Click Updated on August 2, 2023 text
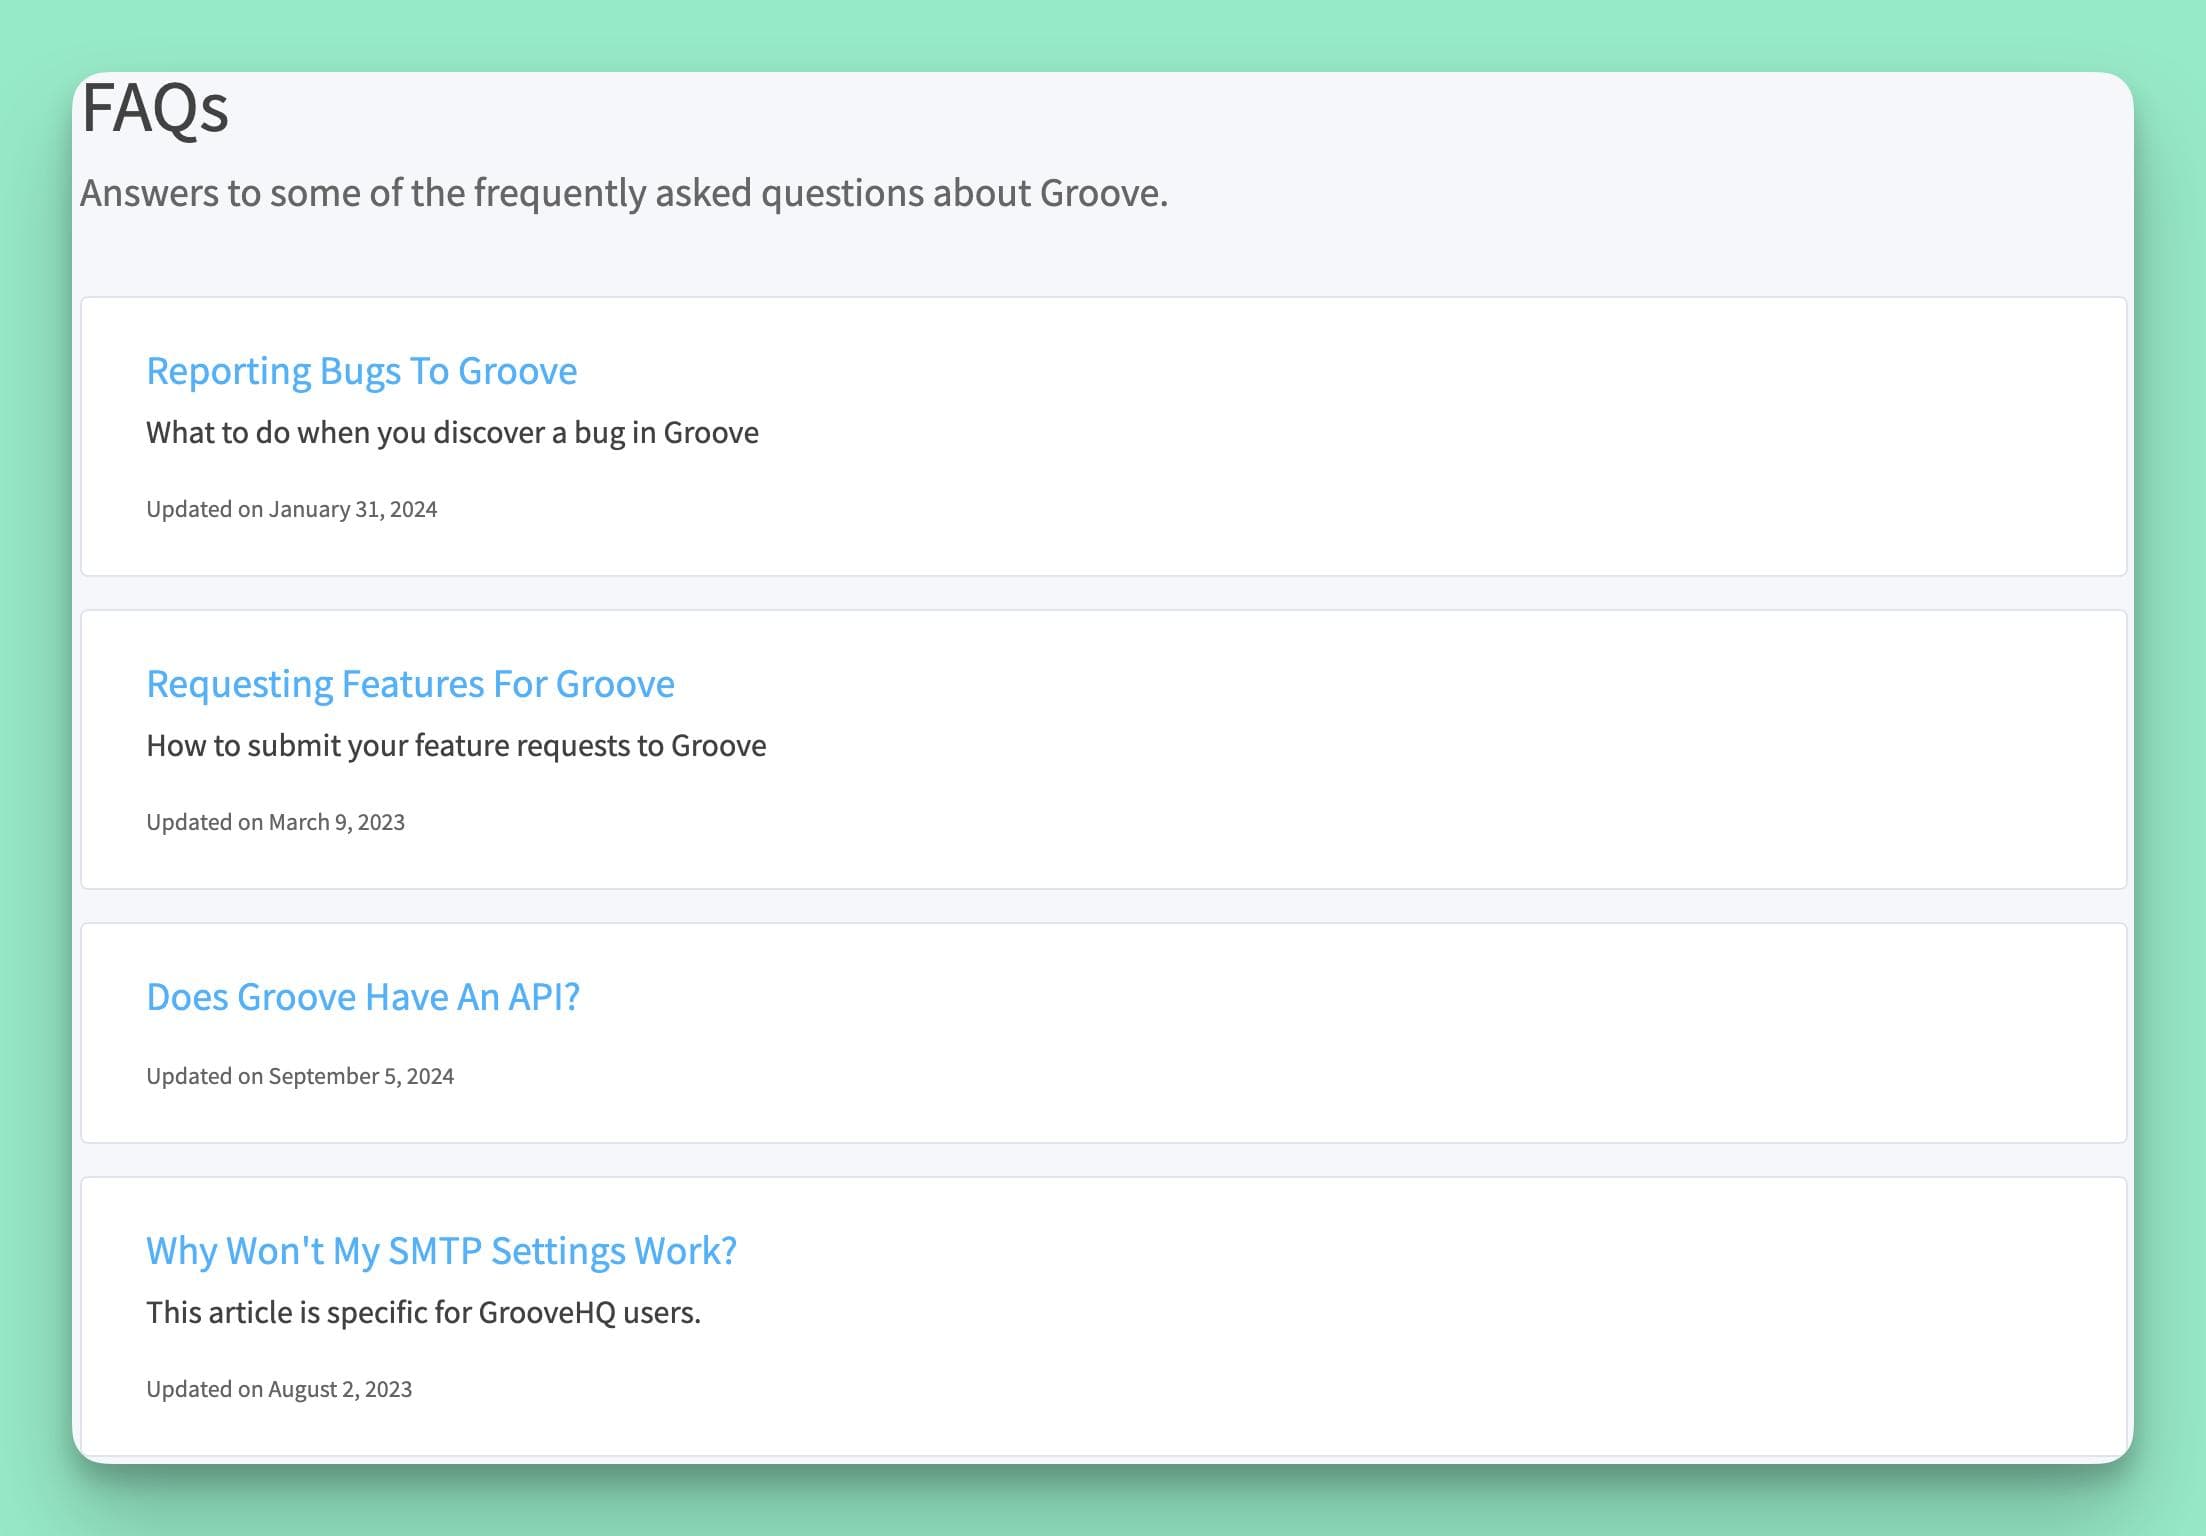Screen dimensions: 2206x1536 click(280, 1388)
